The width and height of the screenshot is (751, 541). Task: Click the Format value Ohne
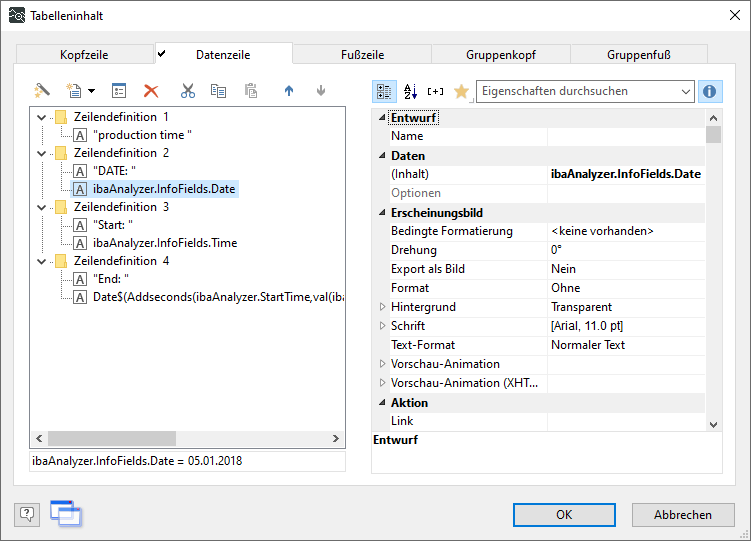pyautogui.click(x=626, y=288)
